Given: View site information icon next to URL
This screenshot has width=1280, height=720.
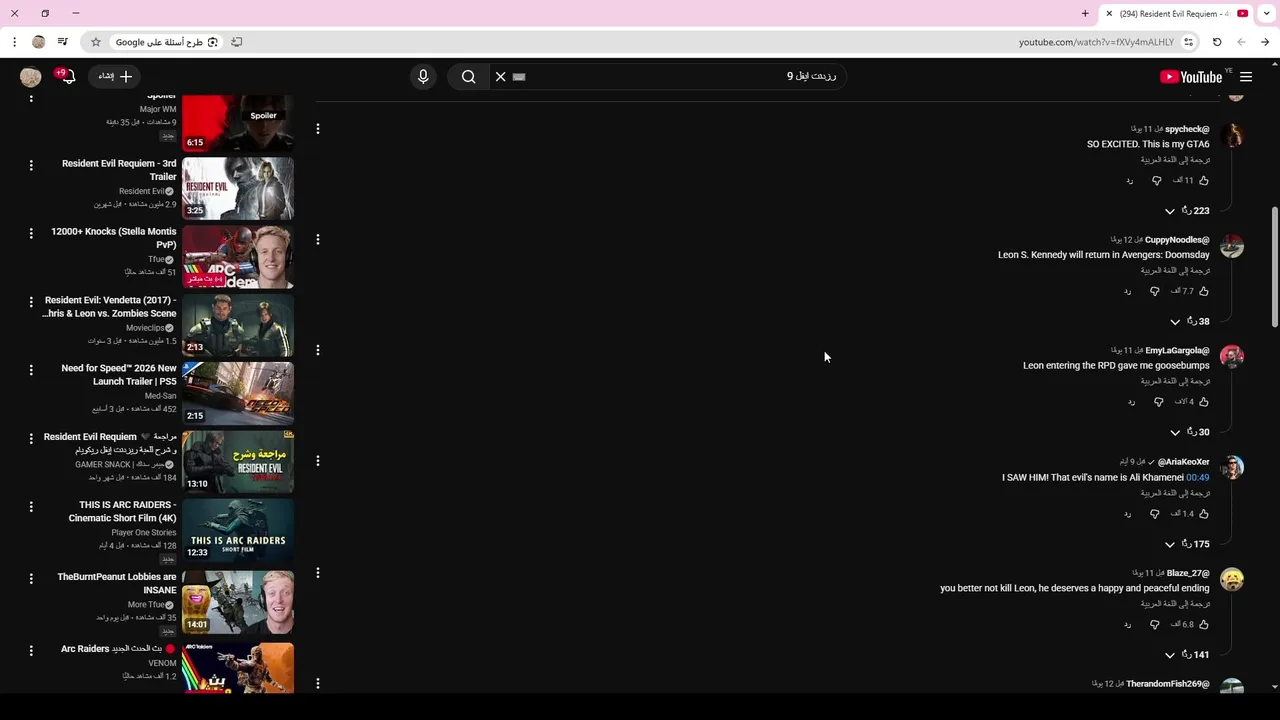Looking at the screenshot, I should 1188,42.
